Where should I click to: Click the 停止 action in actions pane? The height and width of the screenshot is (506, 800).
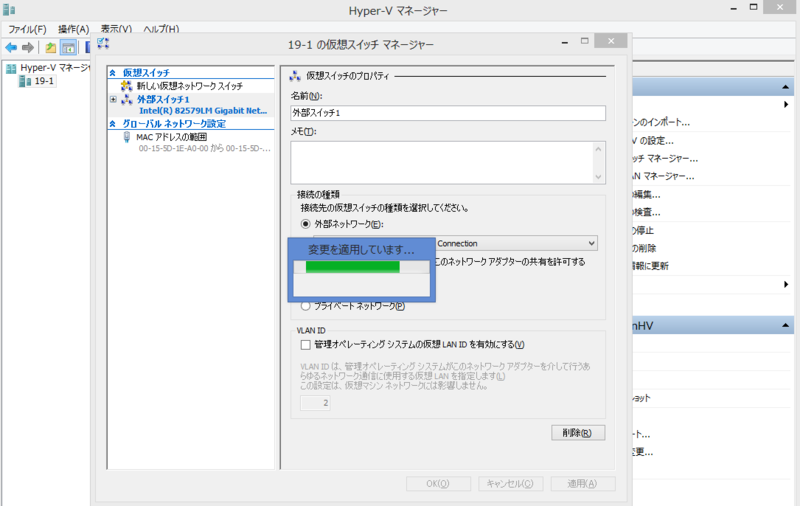pyautogui.click(x=643, y=231)
